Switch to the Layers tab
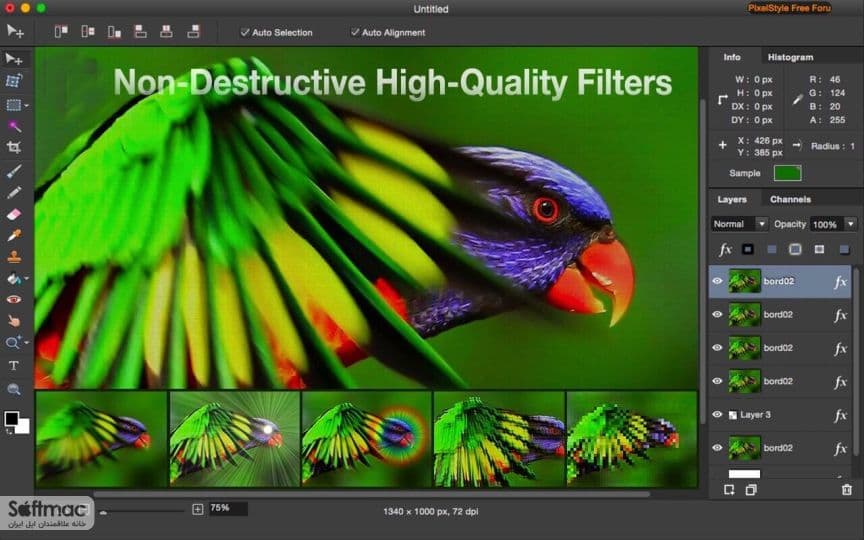The width and height of the screenshot is (864, 540). [x=732, y=199]
